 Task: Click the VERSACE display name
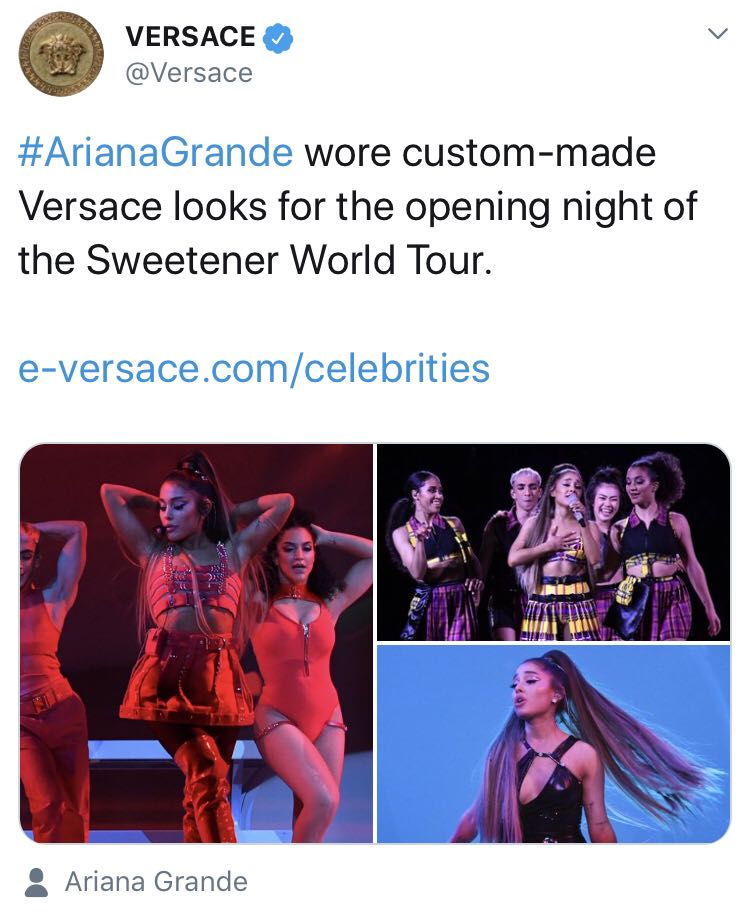pos(191,37)
